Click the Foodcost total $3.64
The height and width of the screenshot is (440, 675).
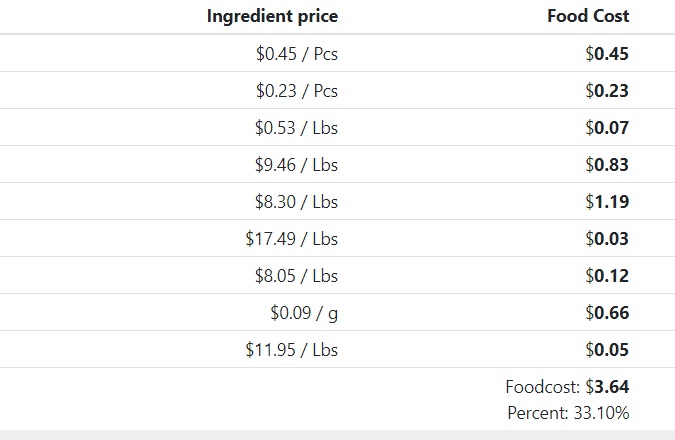coord(567,387)
